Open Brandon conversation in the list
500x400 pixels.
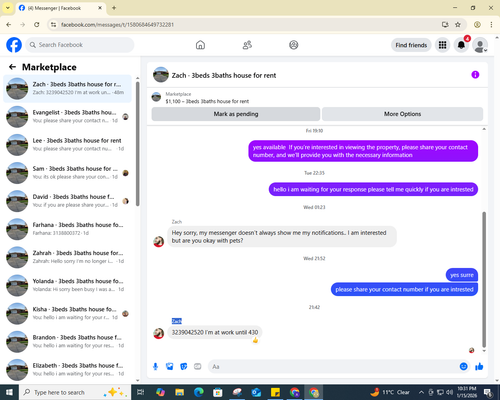click(68, 341)
